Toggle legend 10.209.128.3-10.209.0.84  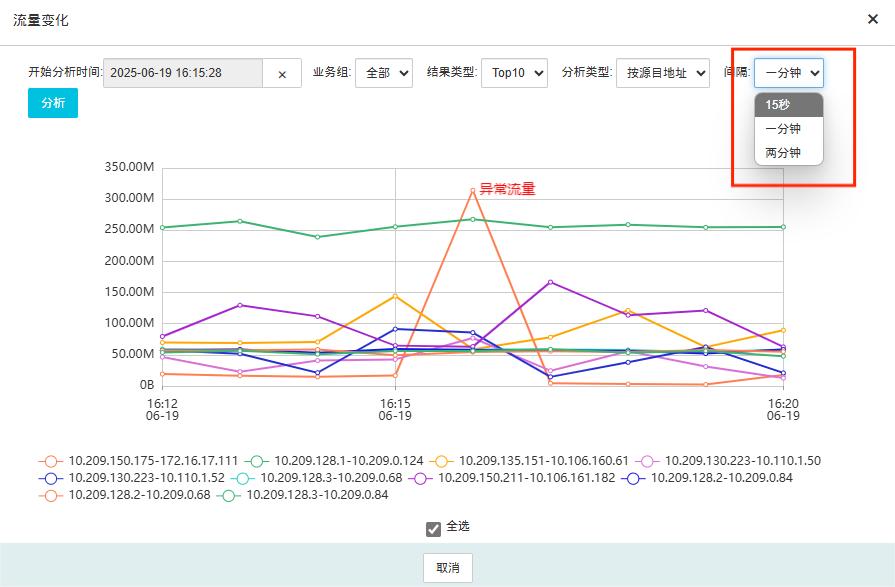pos(303,495)
